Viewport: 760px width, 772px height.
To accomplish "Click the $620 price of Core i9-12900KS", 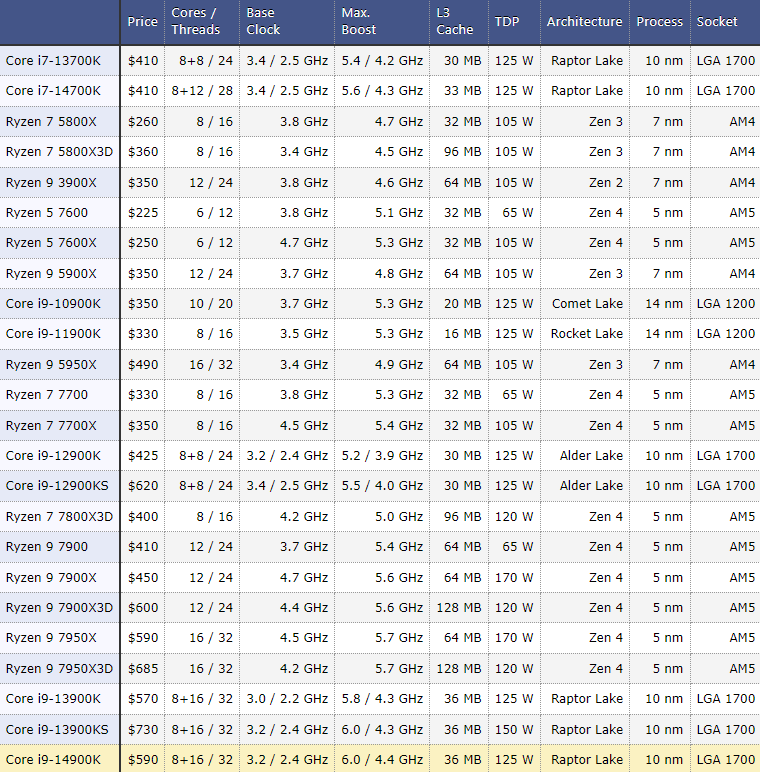I will (x=143, y=486).
